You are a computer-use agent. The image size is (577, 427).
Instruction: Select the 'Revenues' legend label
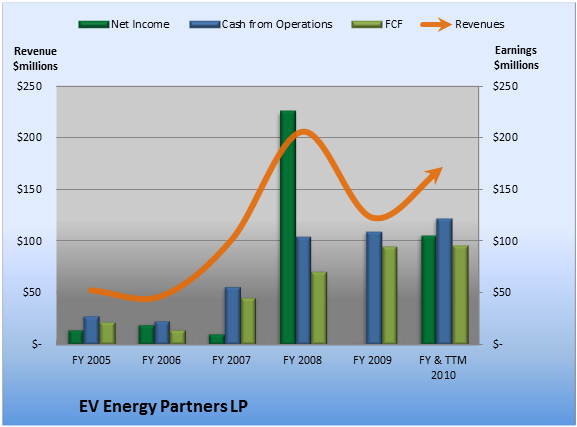(479, 24)
